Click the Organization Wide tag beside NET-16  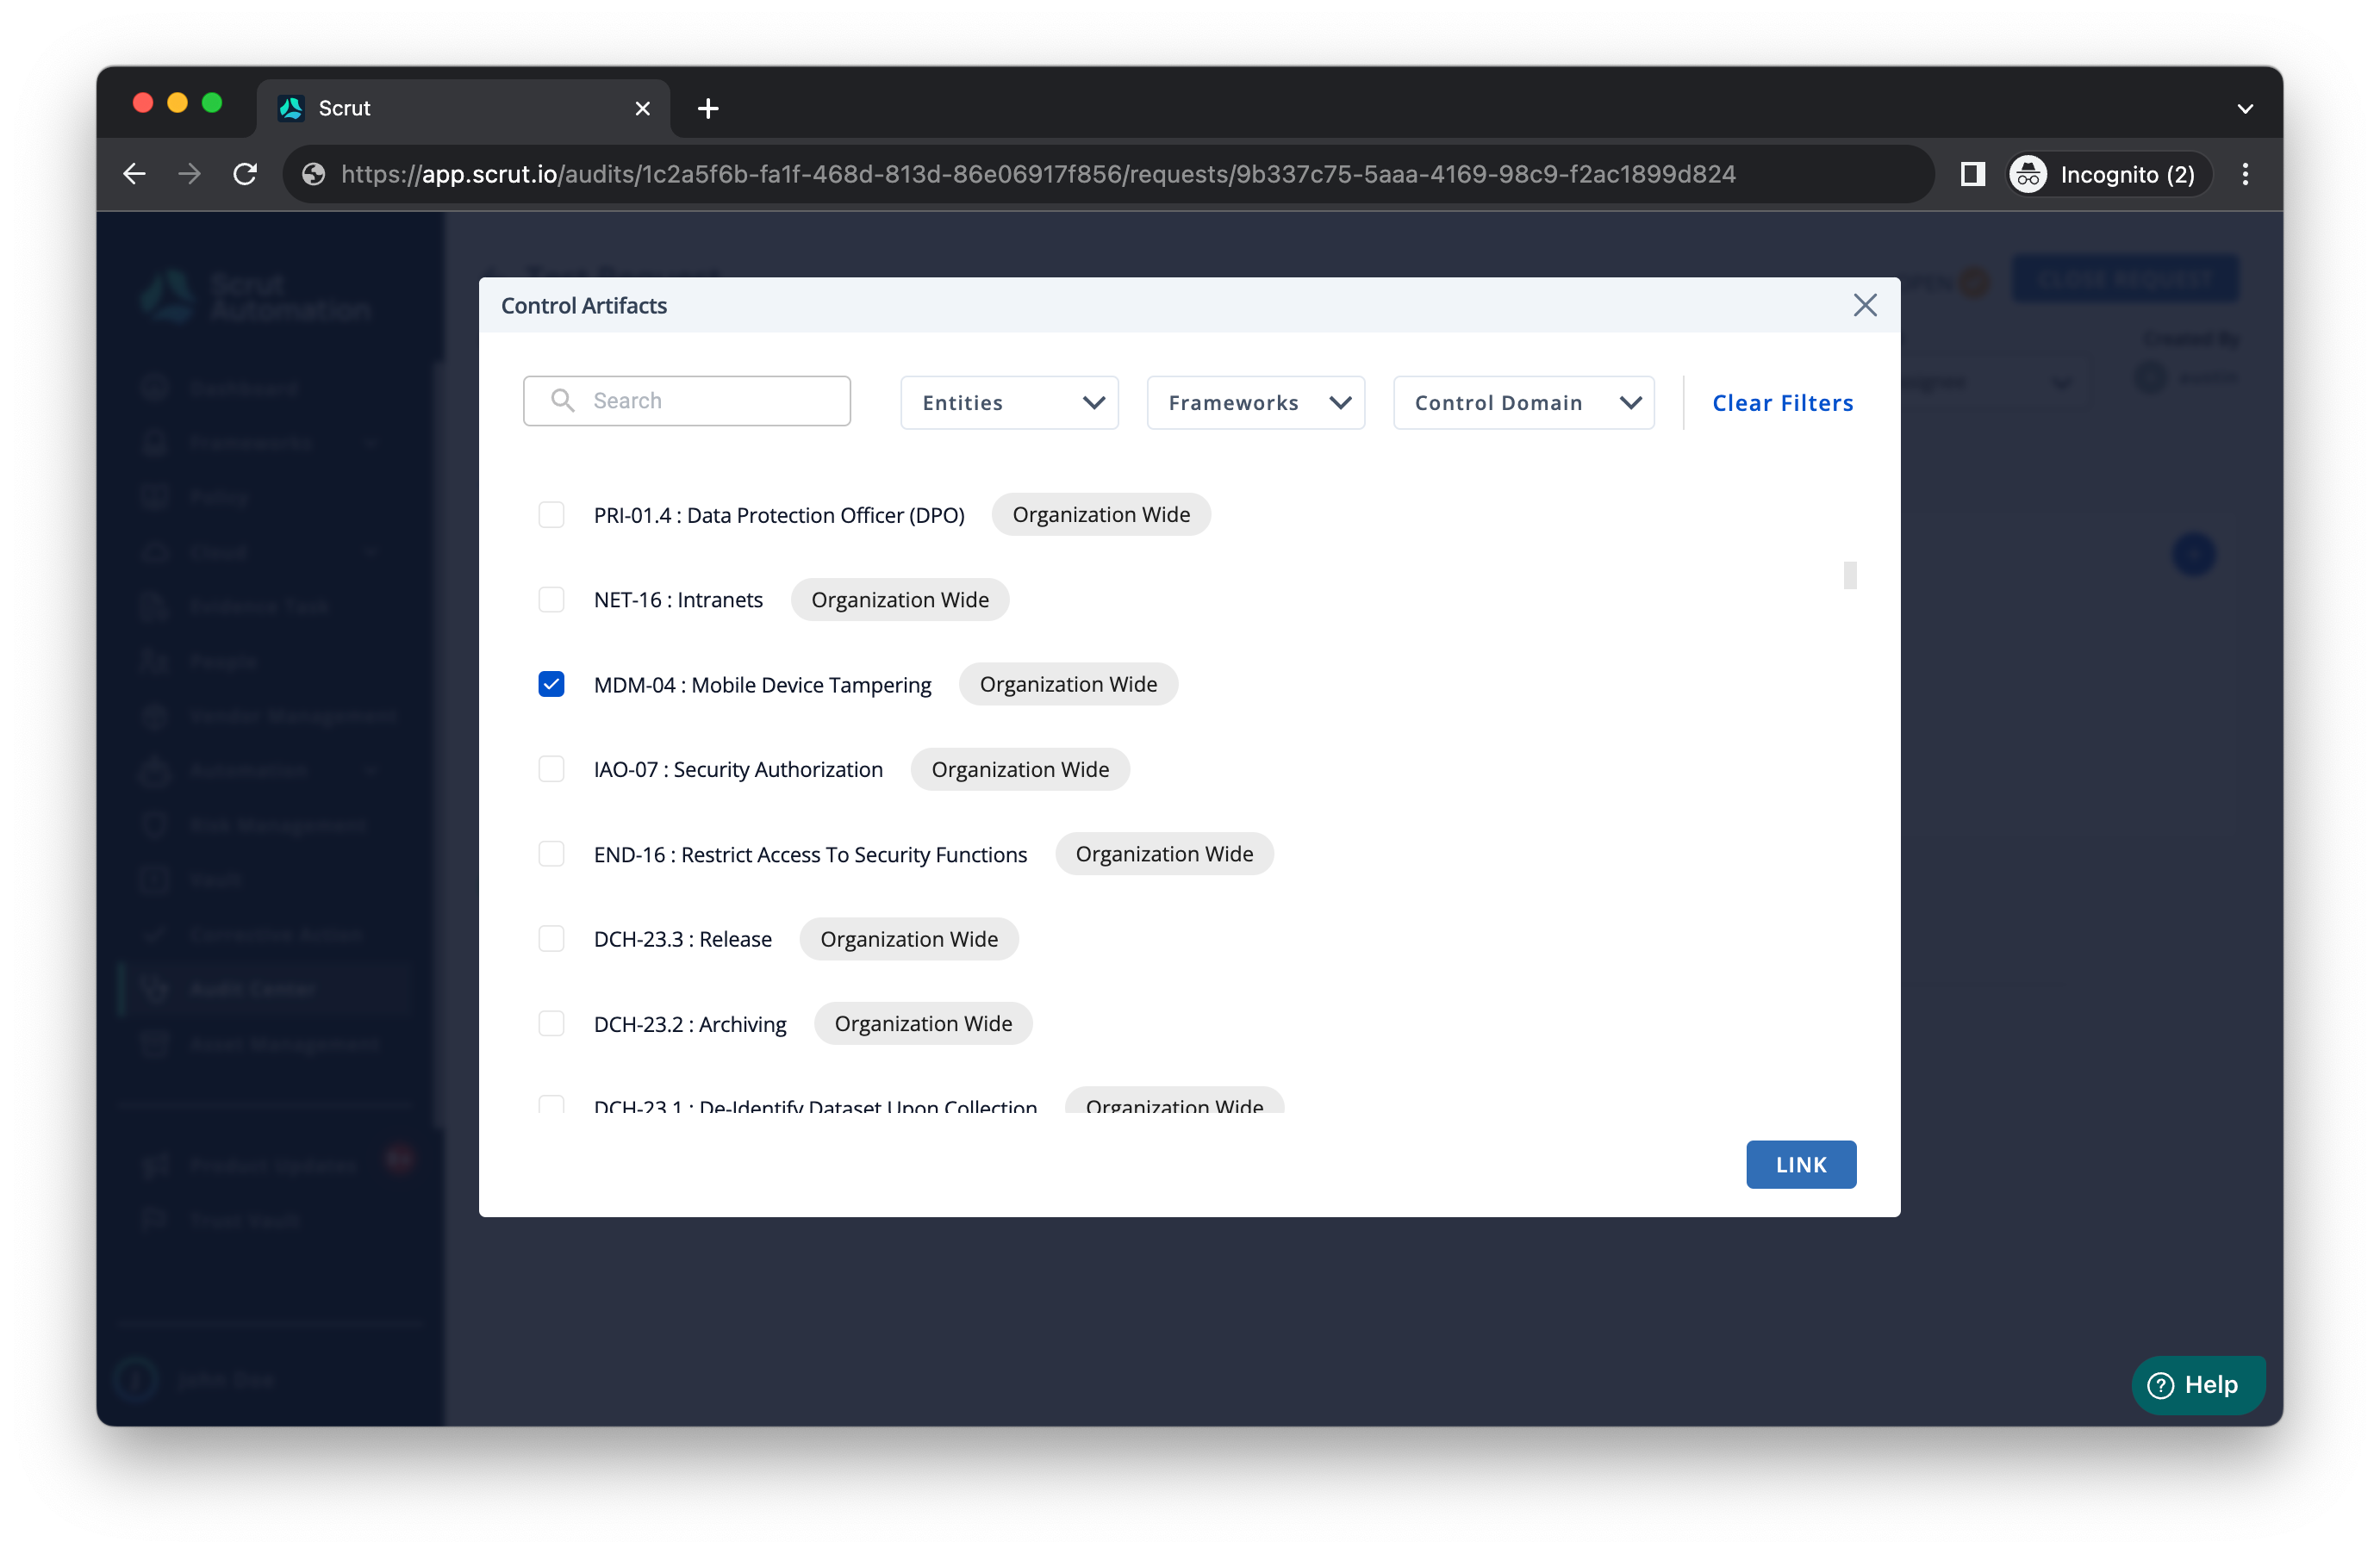[x=899, y=600]
